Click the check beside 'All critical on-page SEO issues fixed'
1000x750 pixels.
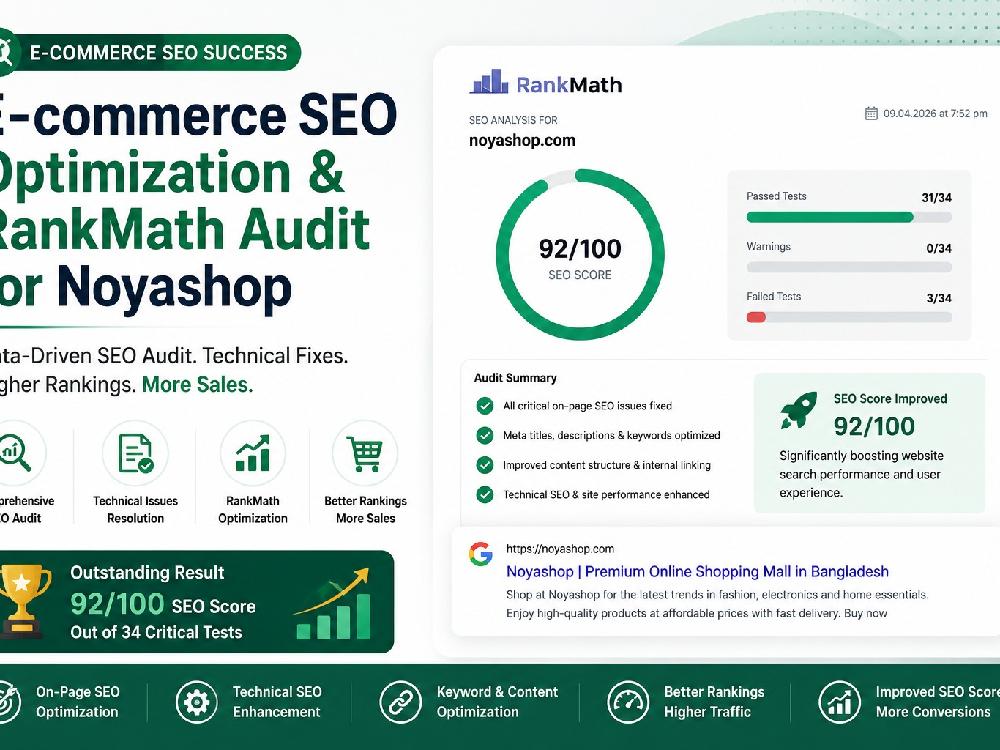[485, 406]
